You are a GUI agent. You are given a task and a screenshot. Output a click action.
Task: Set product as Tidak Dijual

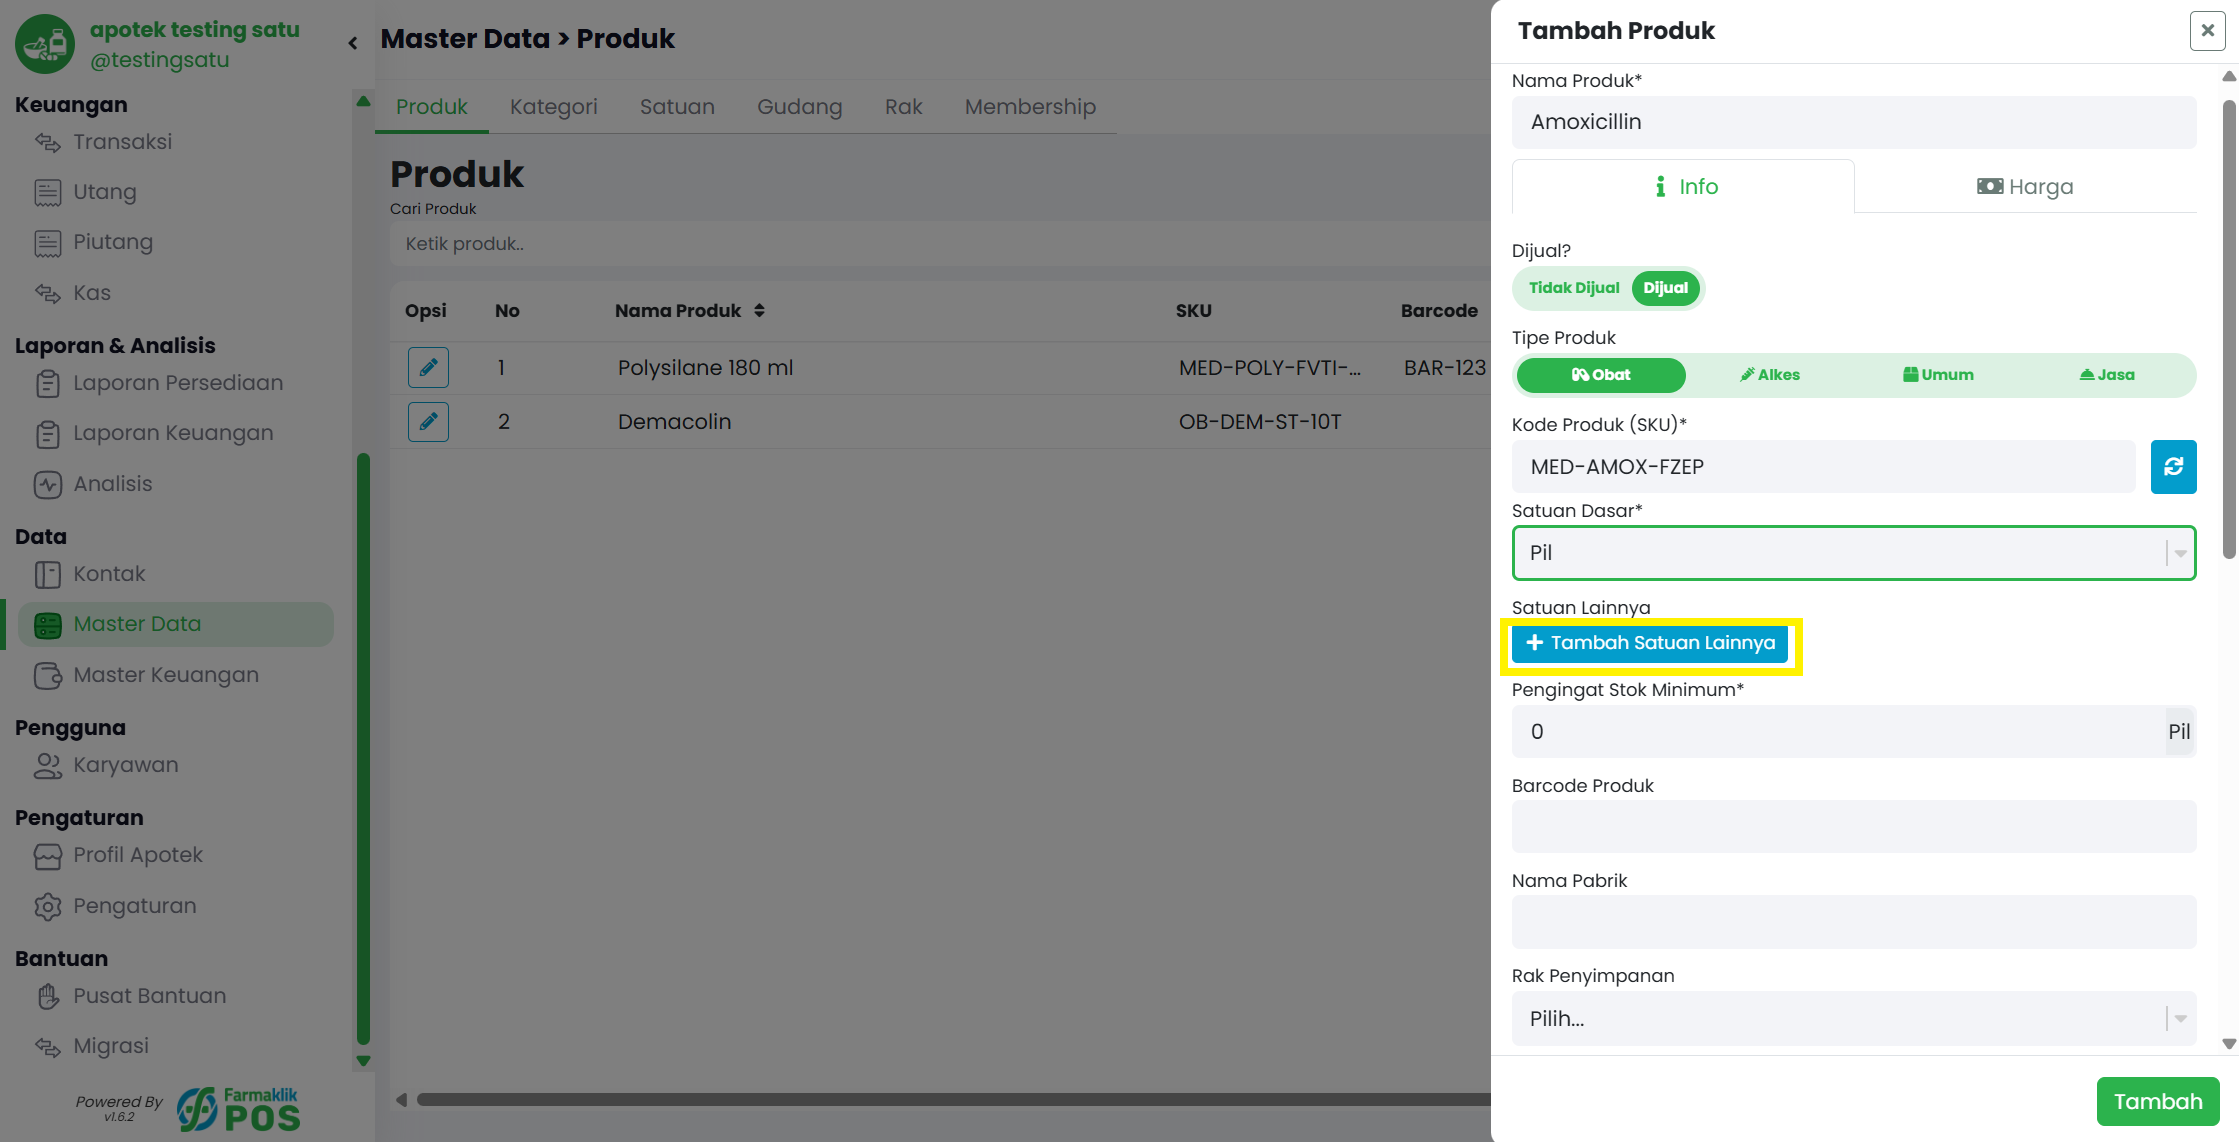[x=1573, y=288]
